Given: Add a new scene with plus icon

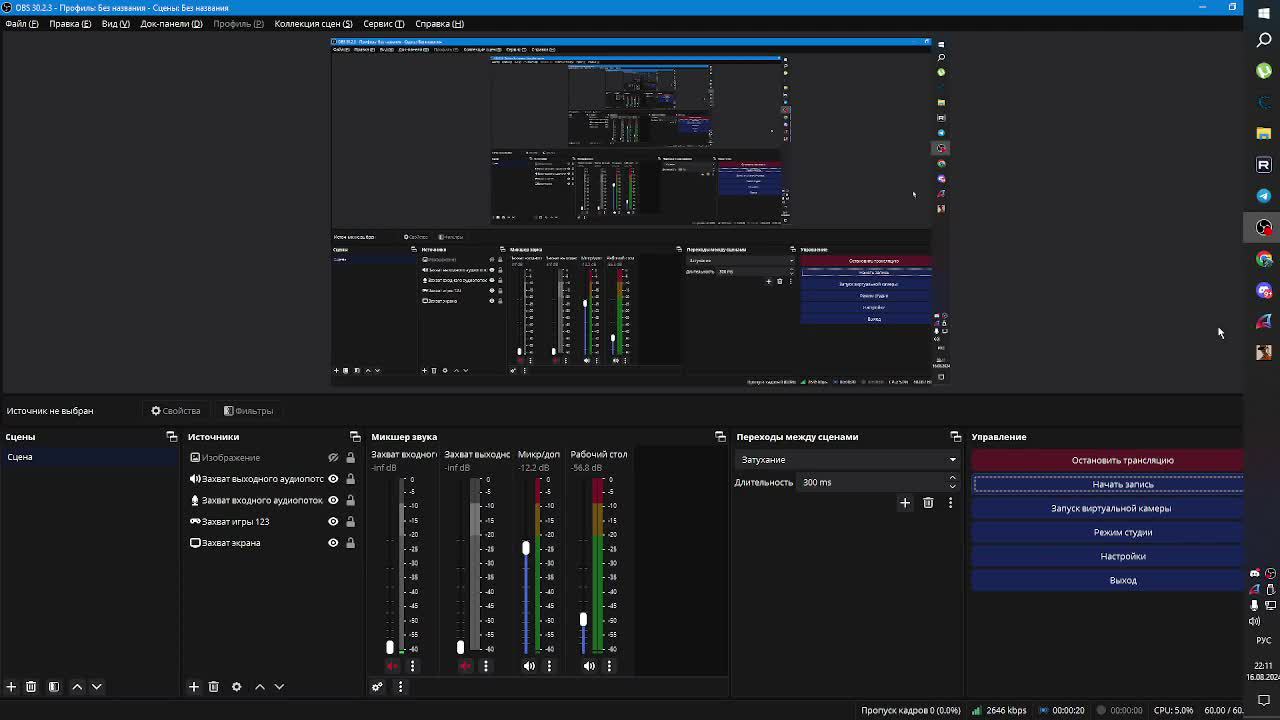Looking at the screenshot, I should [x=11, y=687].
